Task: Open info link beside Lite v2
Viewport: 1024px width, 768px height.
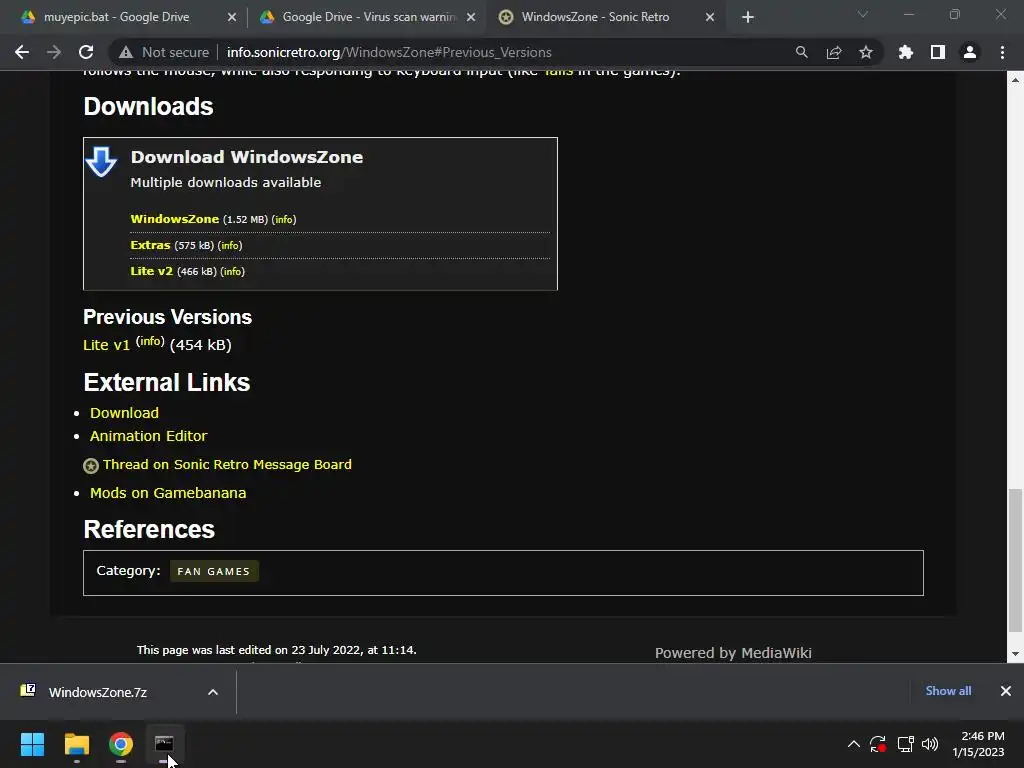Action: coord(232,272)
